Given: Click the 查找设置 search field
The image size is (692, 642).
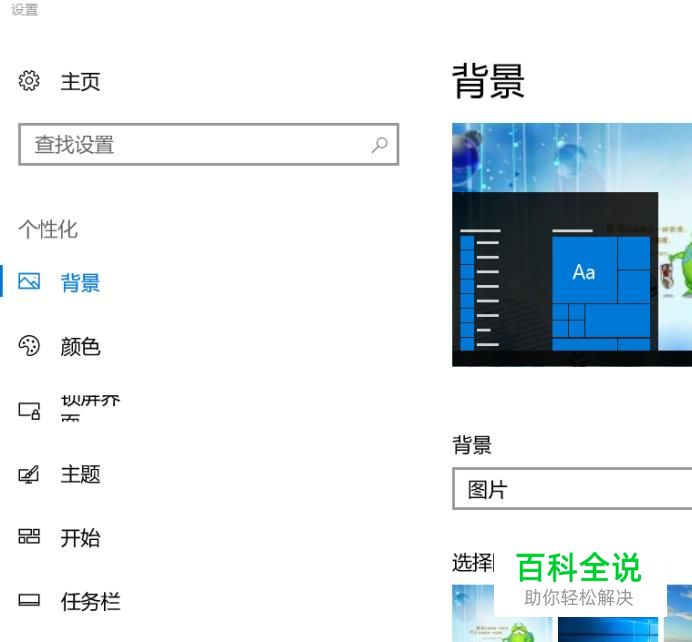Looking at the screenshot, I should (x=209, y=144).
